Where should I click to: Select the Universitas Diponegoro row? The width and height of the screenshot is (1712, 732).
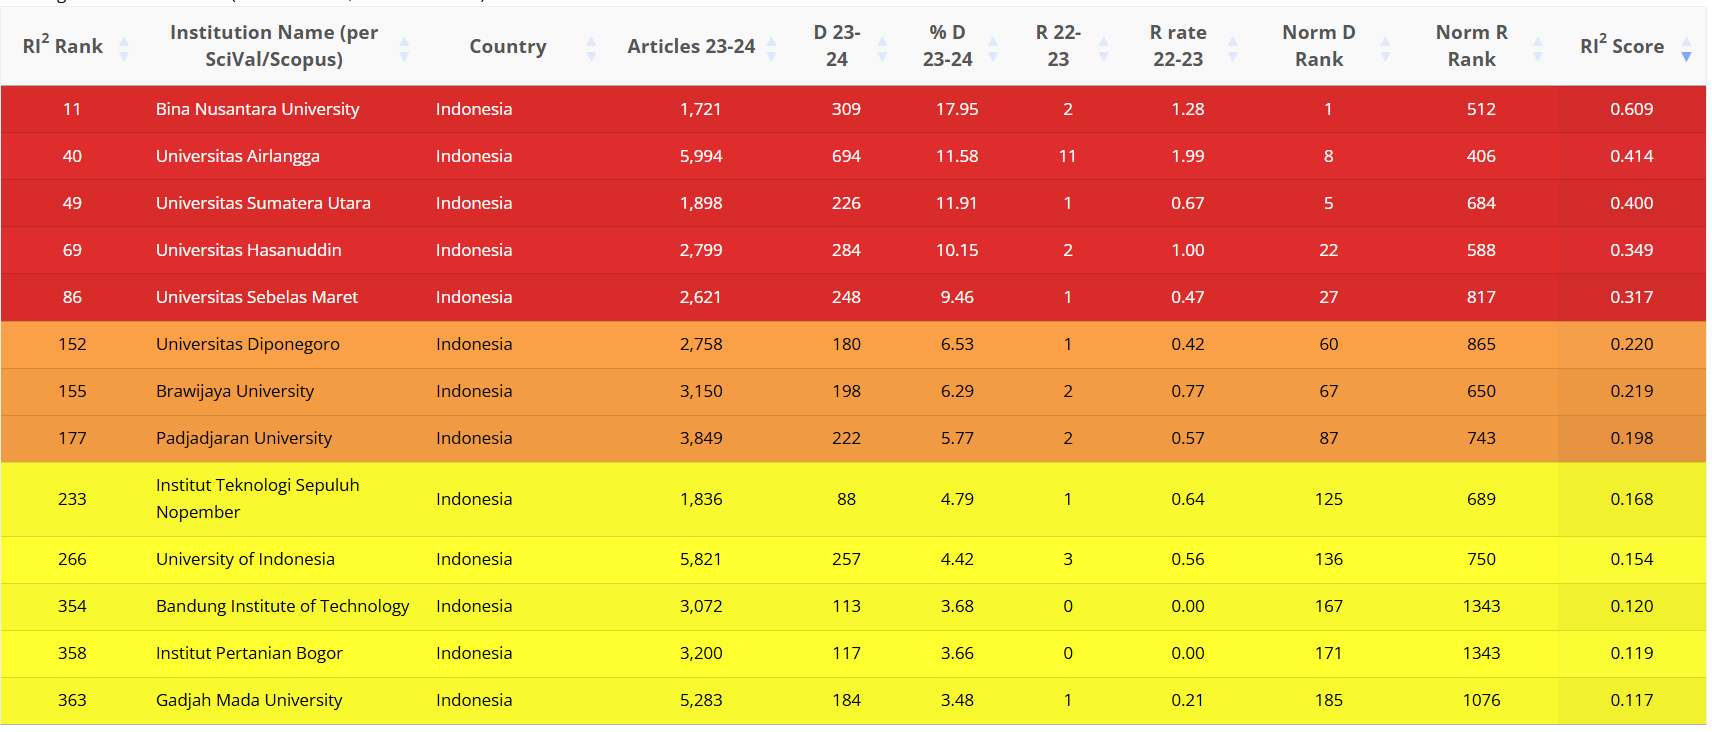click(247, 344)
